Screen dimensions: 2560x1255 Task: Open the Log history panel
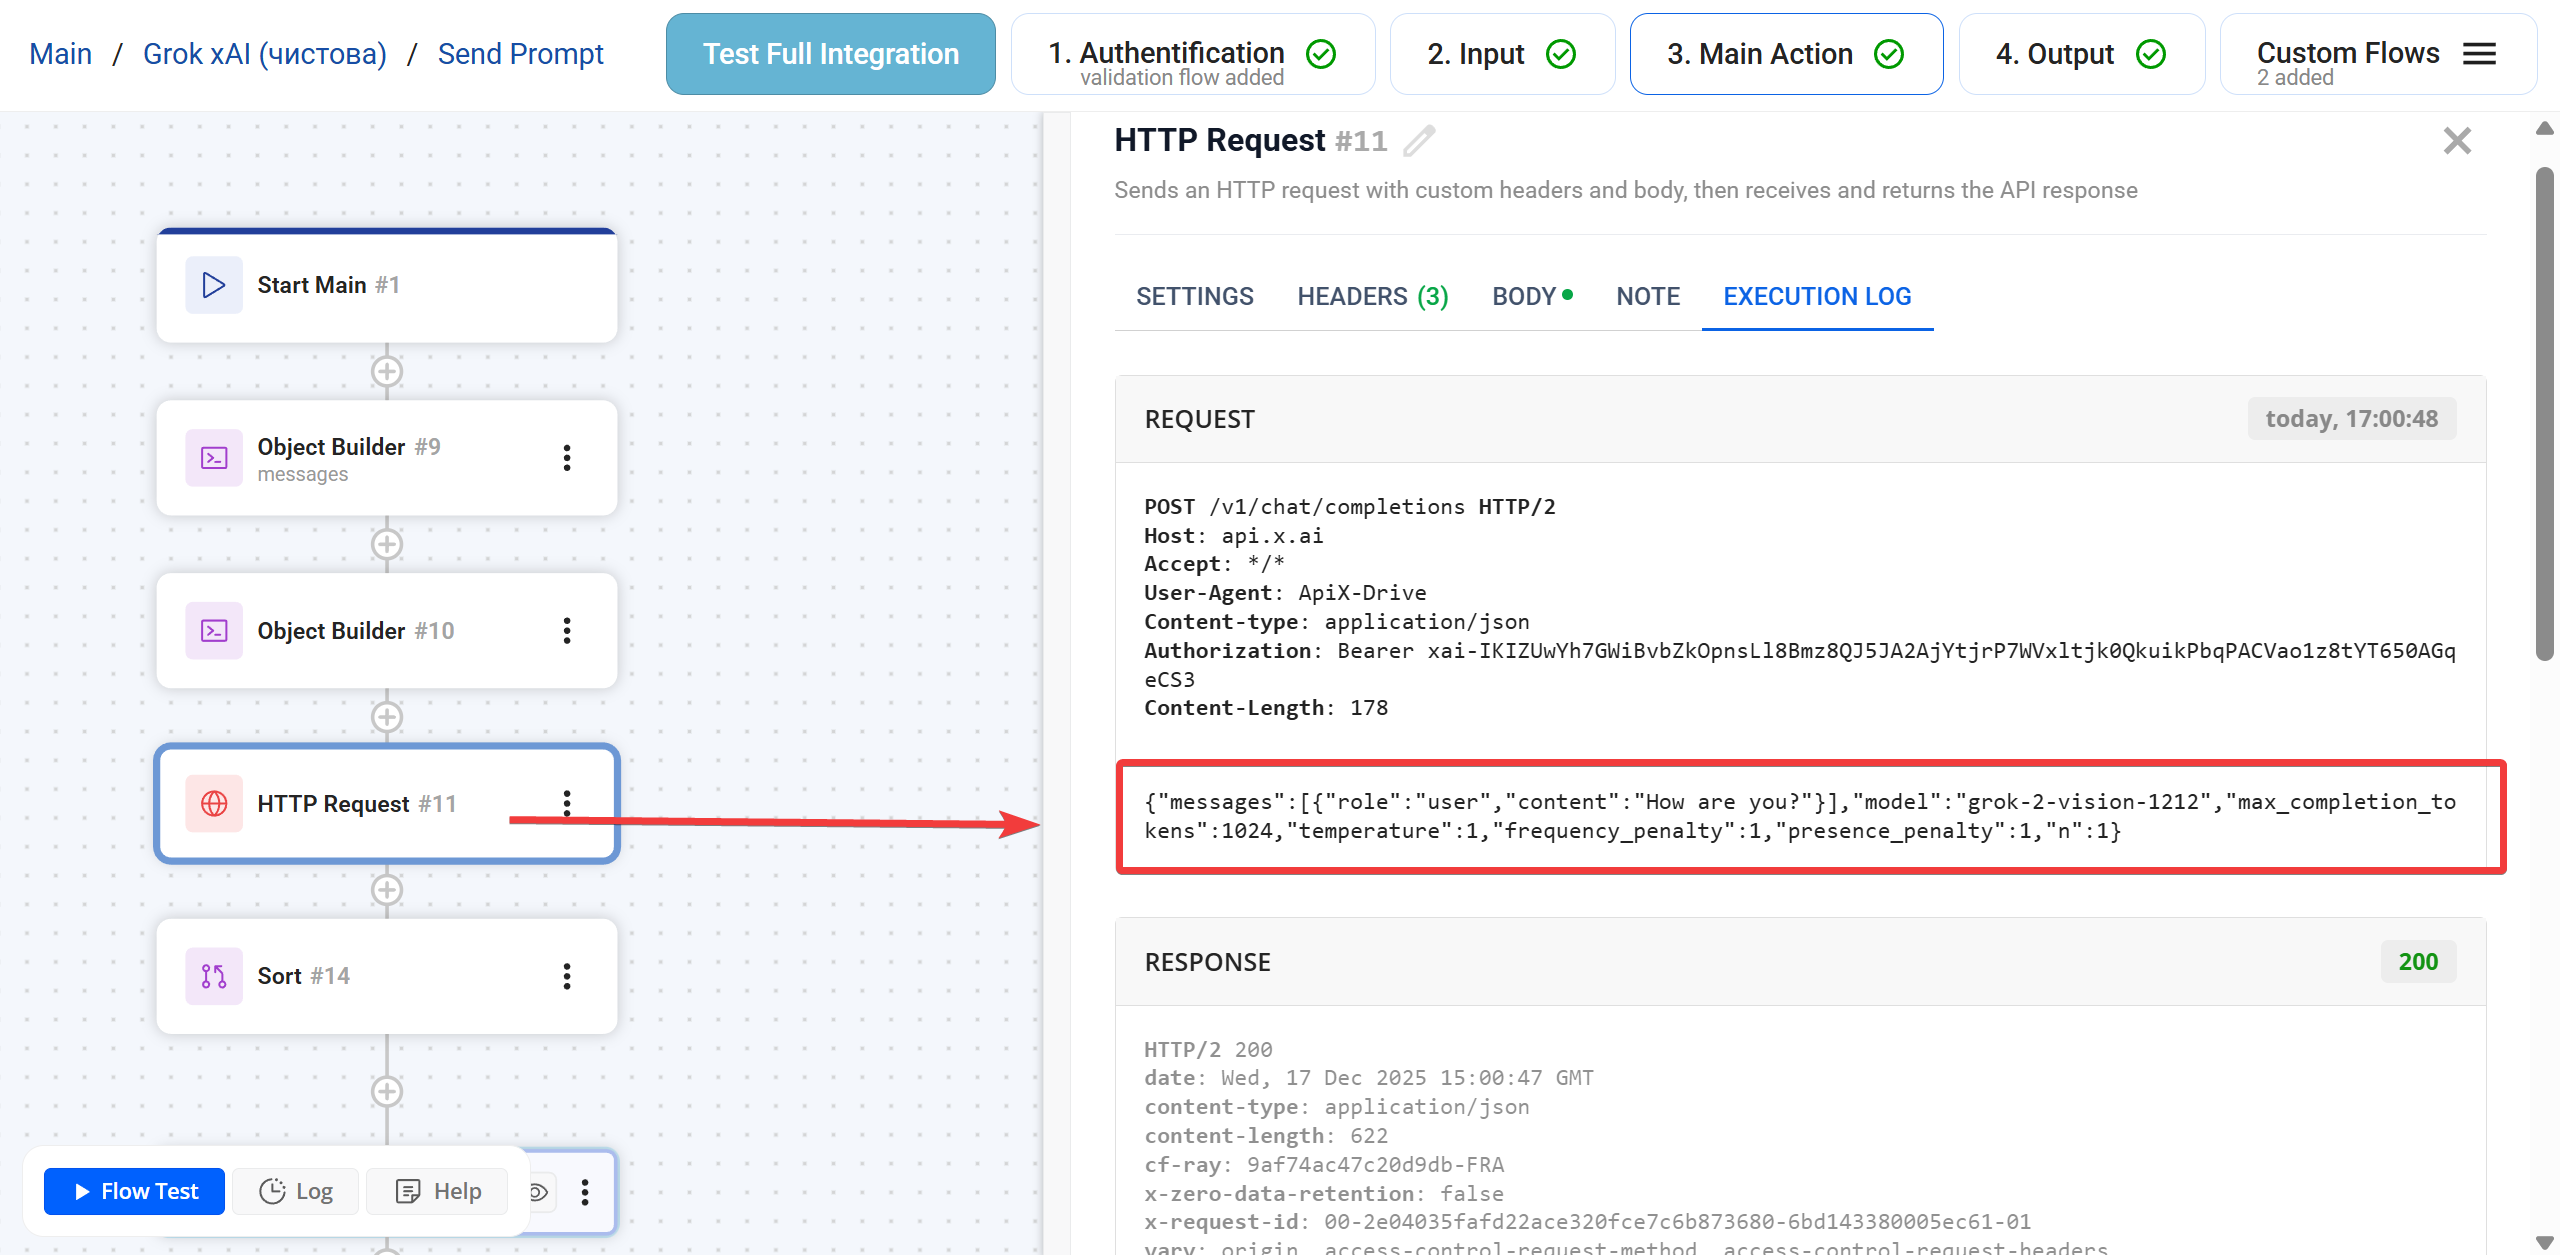coord(295,1190)
